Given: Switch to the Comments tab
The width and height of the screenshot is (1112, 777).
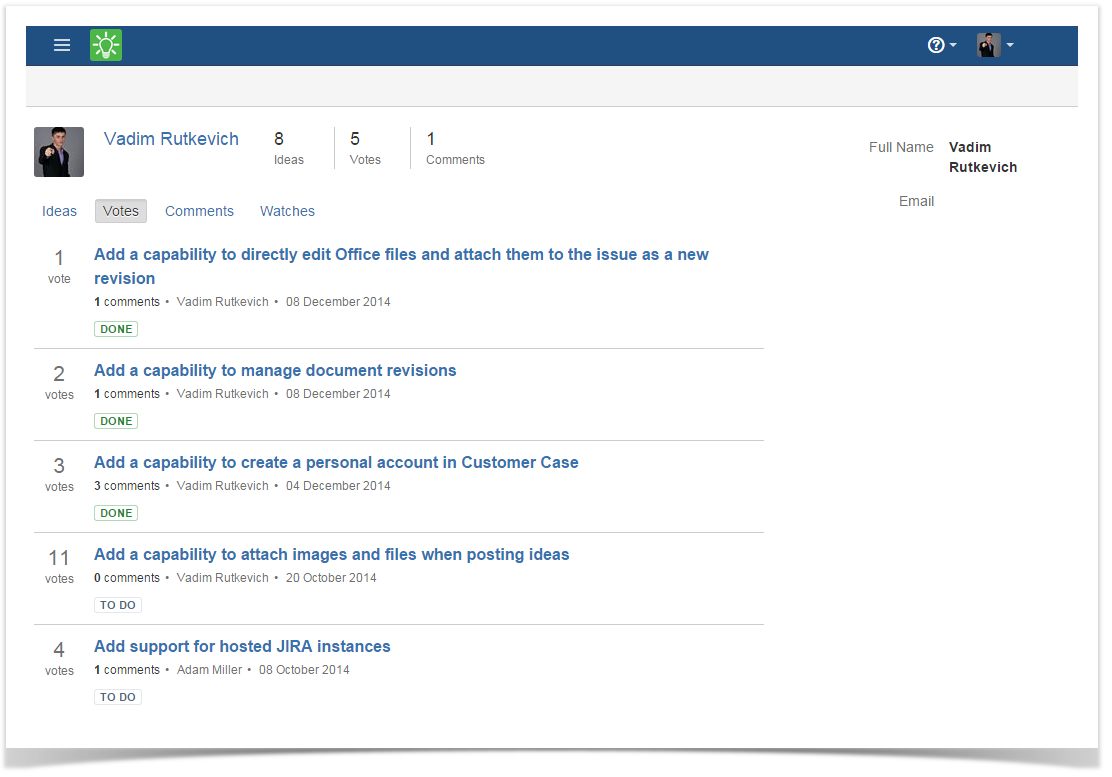Looking at the screenshot, I should point(199,211).
